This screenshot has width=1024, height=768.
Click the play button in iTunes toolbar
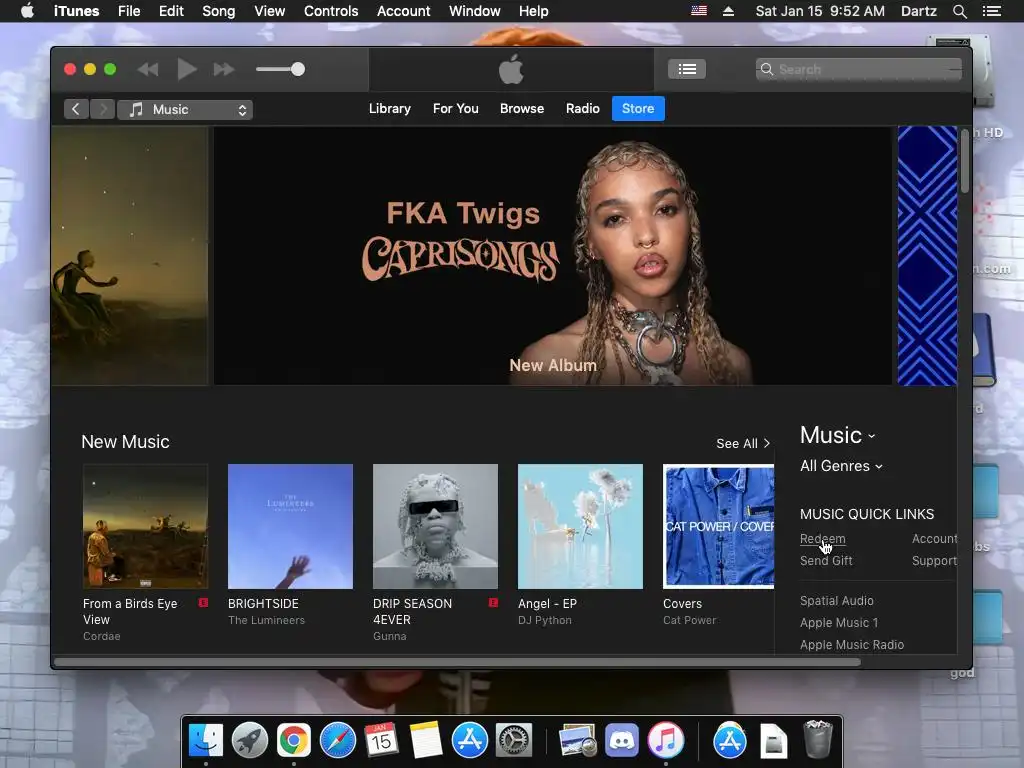187,69
